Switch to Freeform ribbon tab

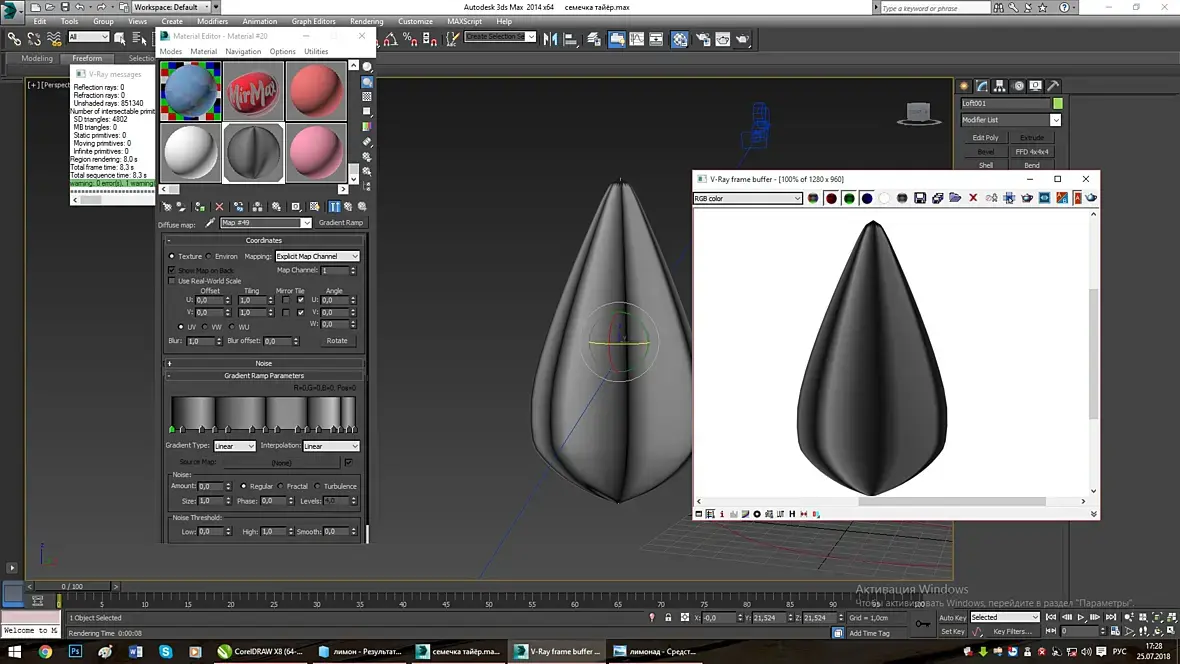87,58
